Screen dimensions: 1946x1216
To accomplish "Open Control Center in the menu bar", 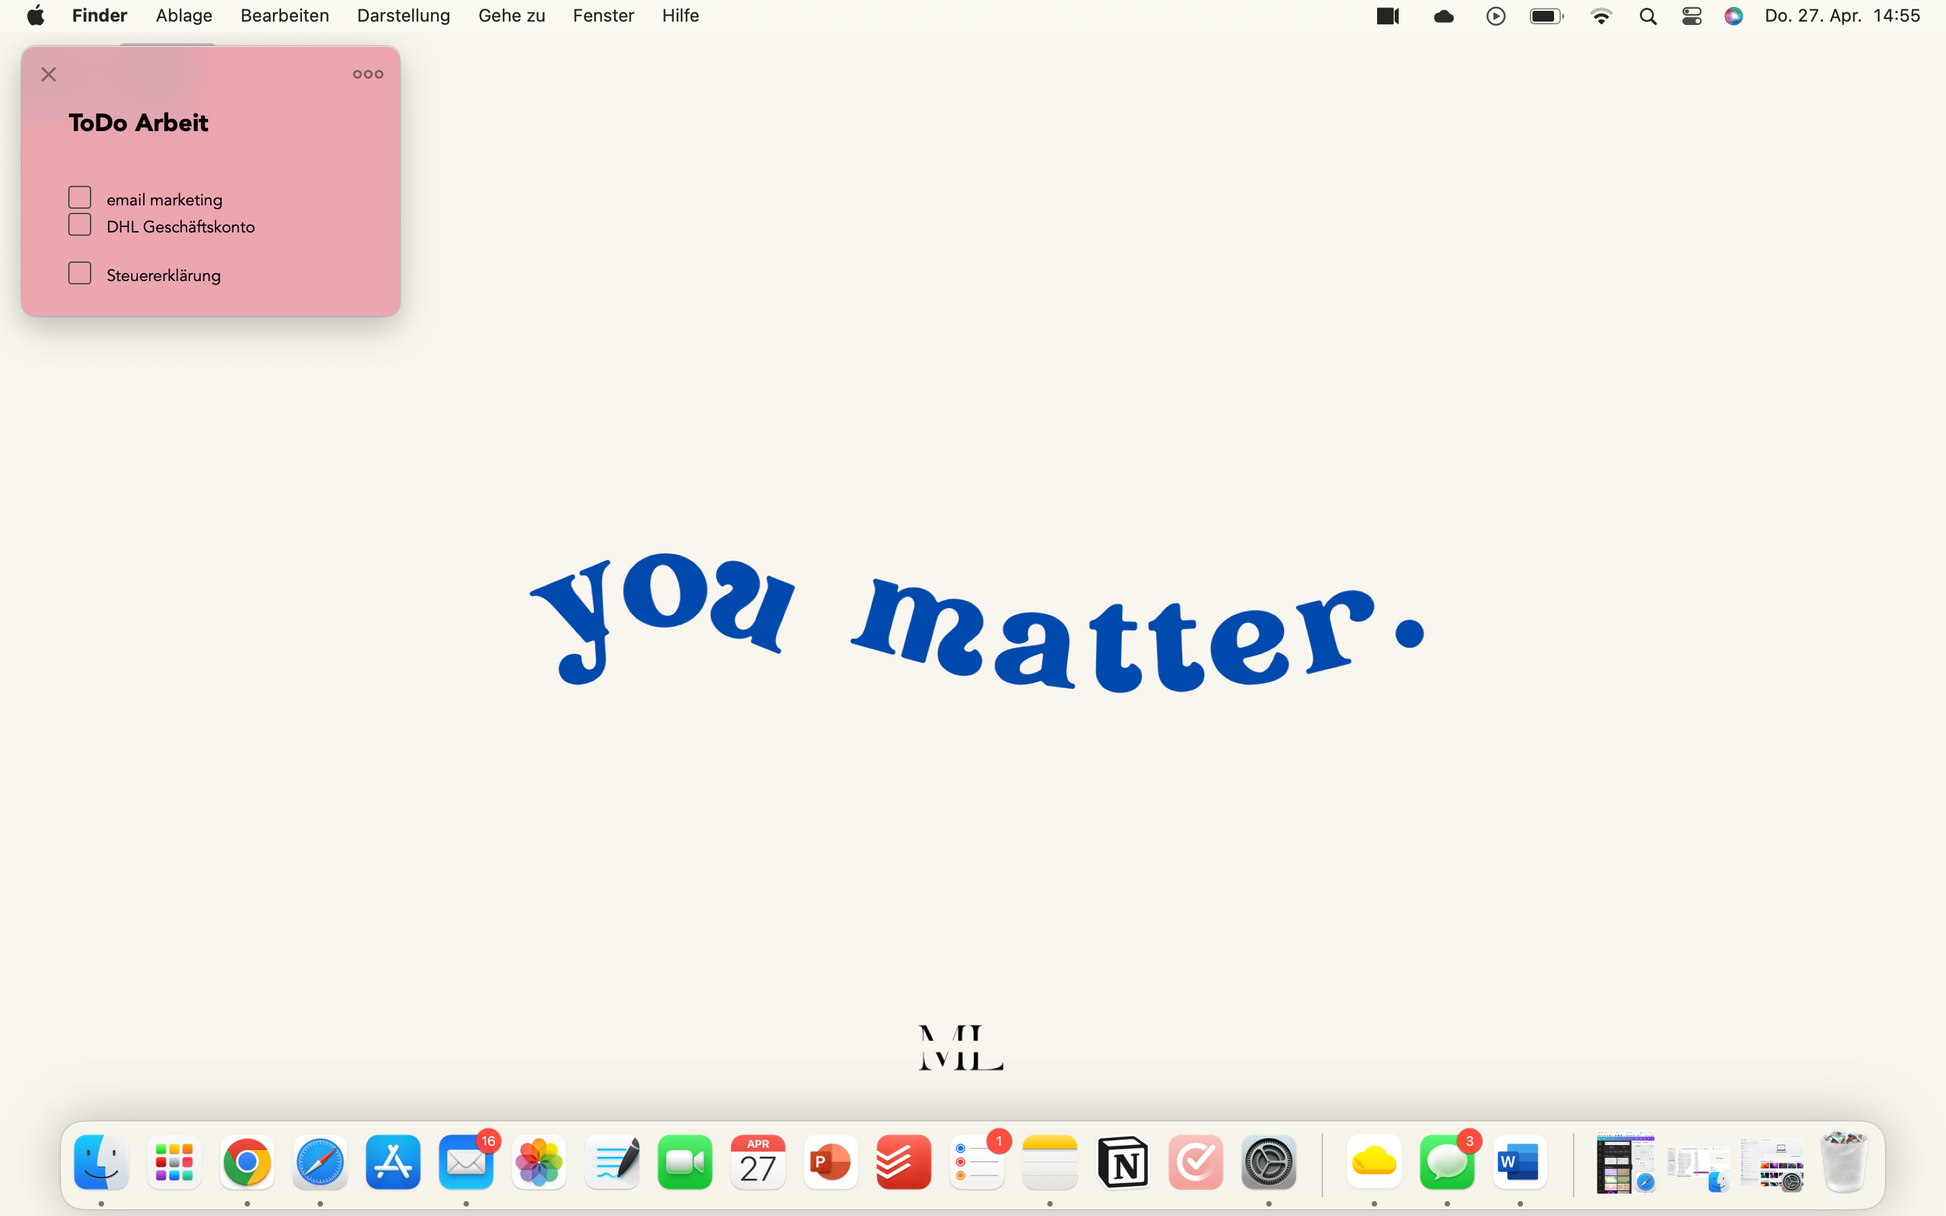I will (1691, 16).
